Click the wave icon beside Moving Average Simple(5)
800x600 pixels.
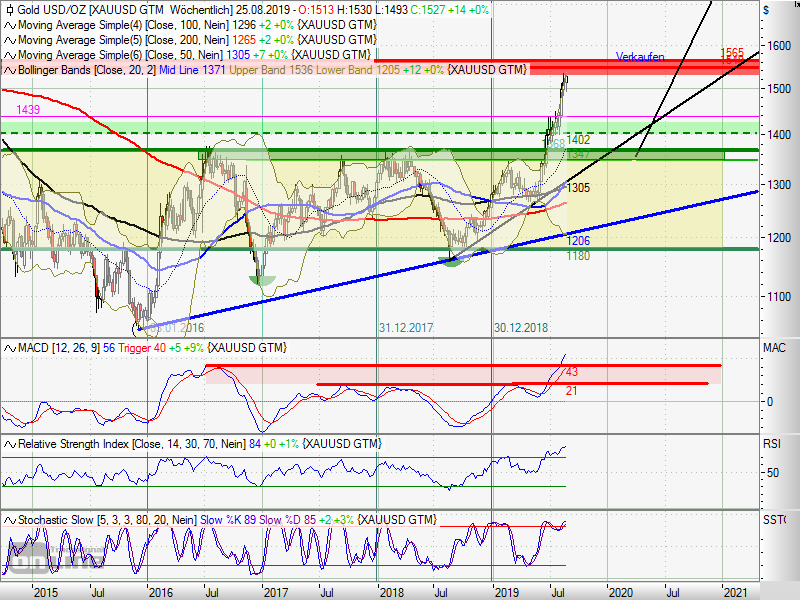coord(10,40)
